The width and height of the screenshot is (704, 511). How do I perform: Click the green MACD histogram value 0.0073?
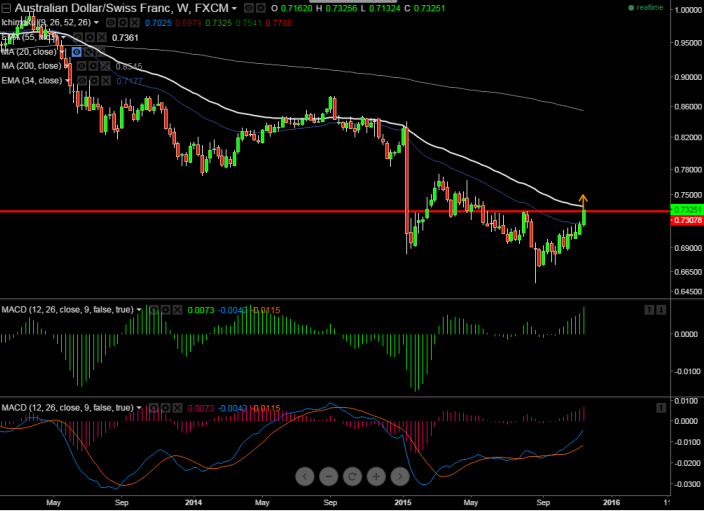(x=201, y=310)
